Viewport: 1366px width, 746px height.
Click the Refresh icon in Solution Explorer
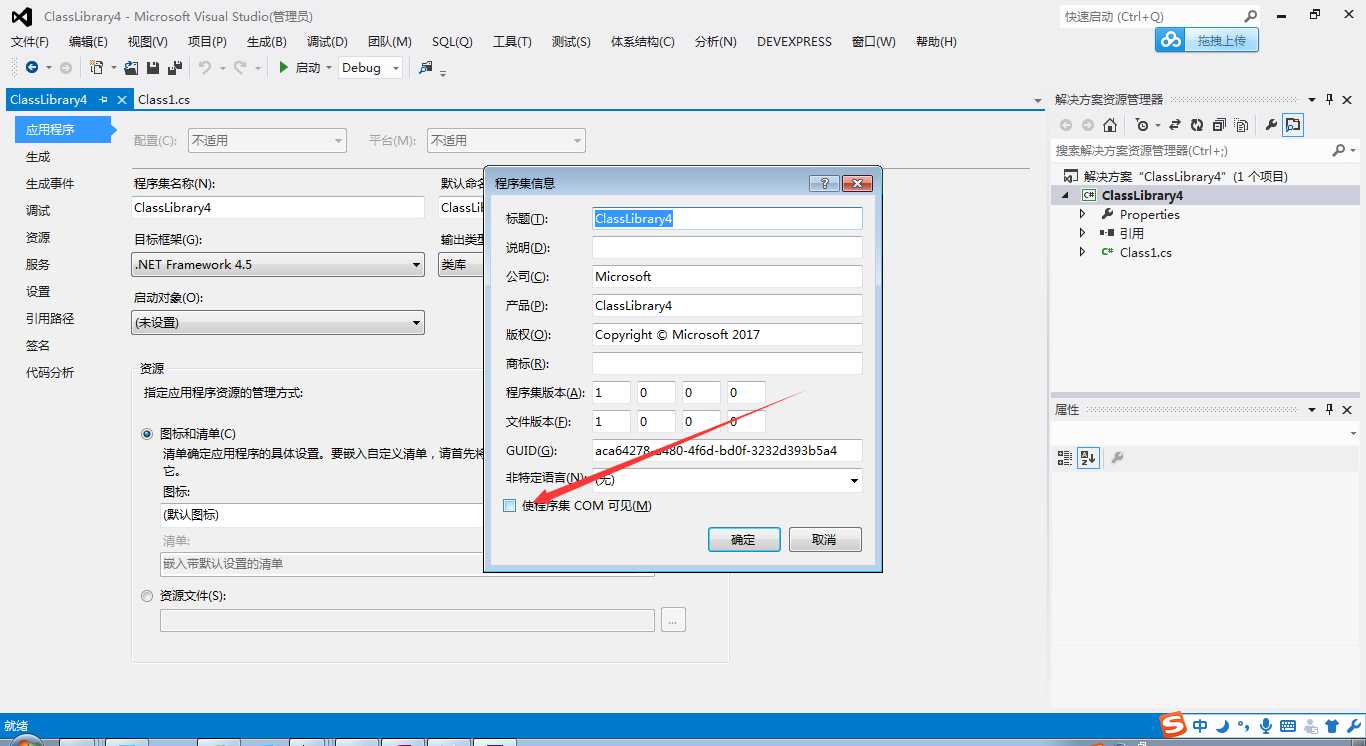1197,125
